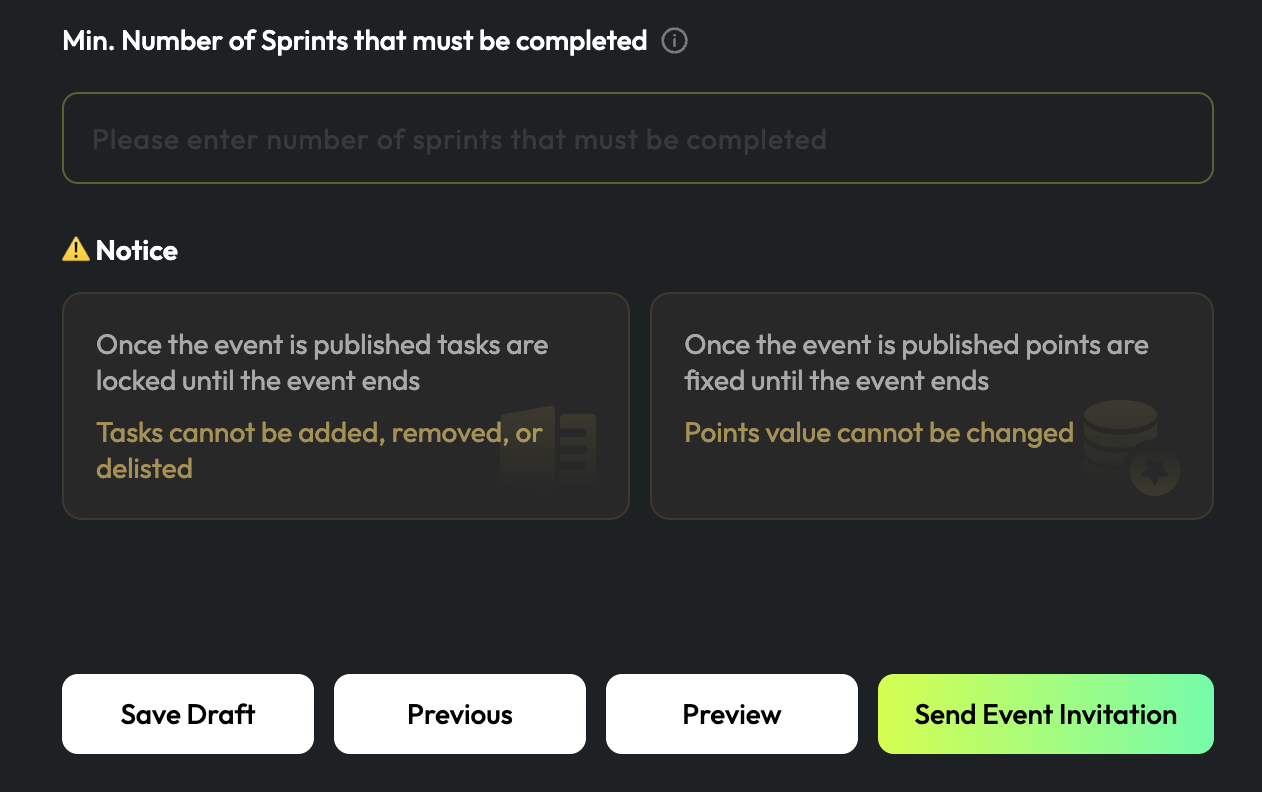The image size is (1262, 792).
Task: Click the Notice heading text
Action: [137, 250]
